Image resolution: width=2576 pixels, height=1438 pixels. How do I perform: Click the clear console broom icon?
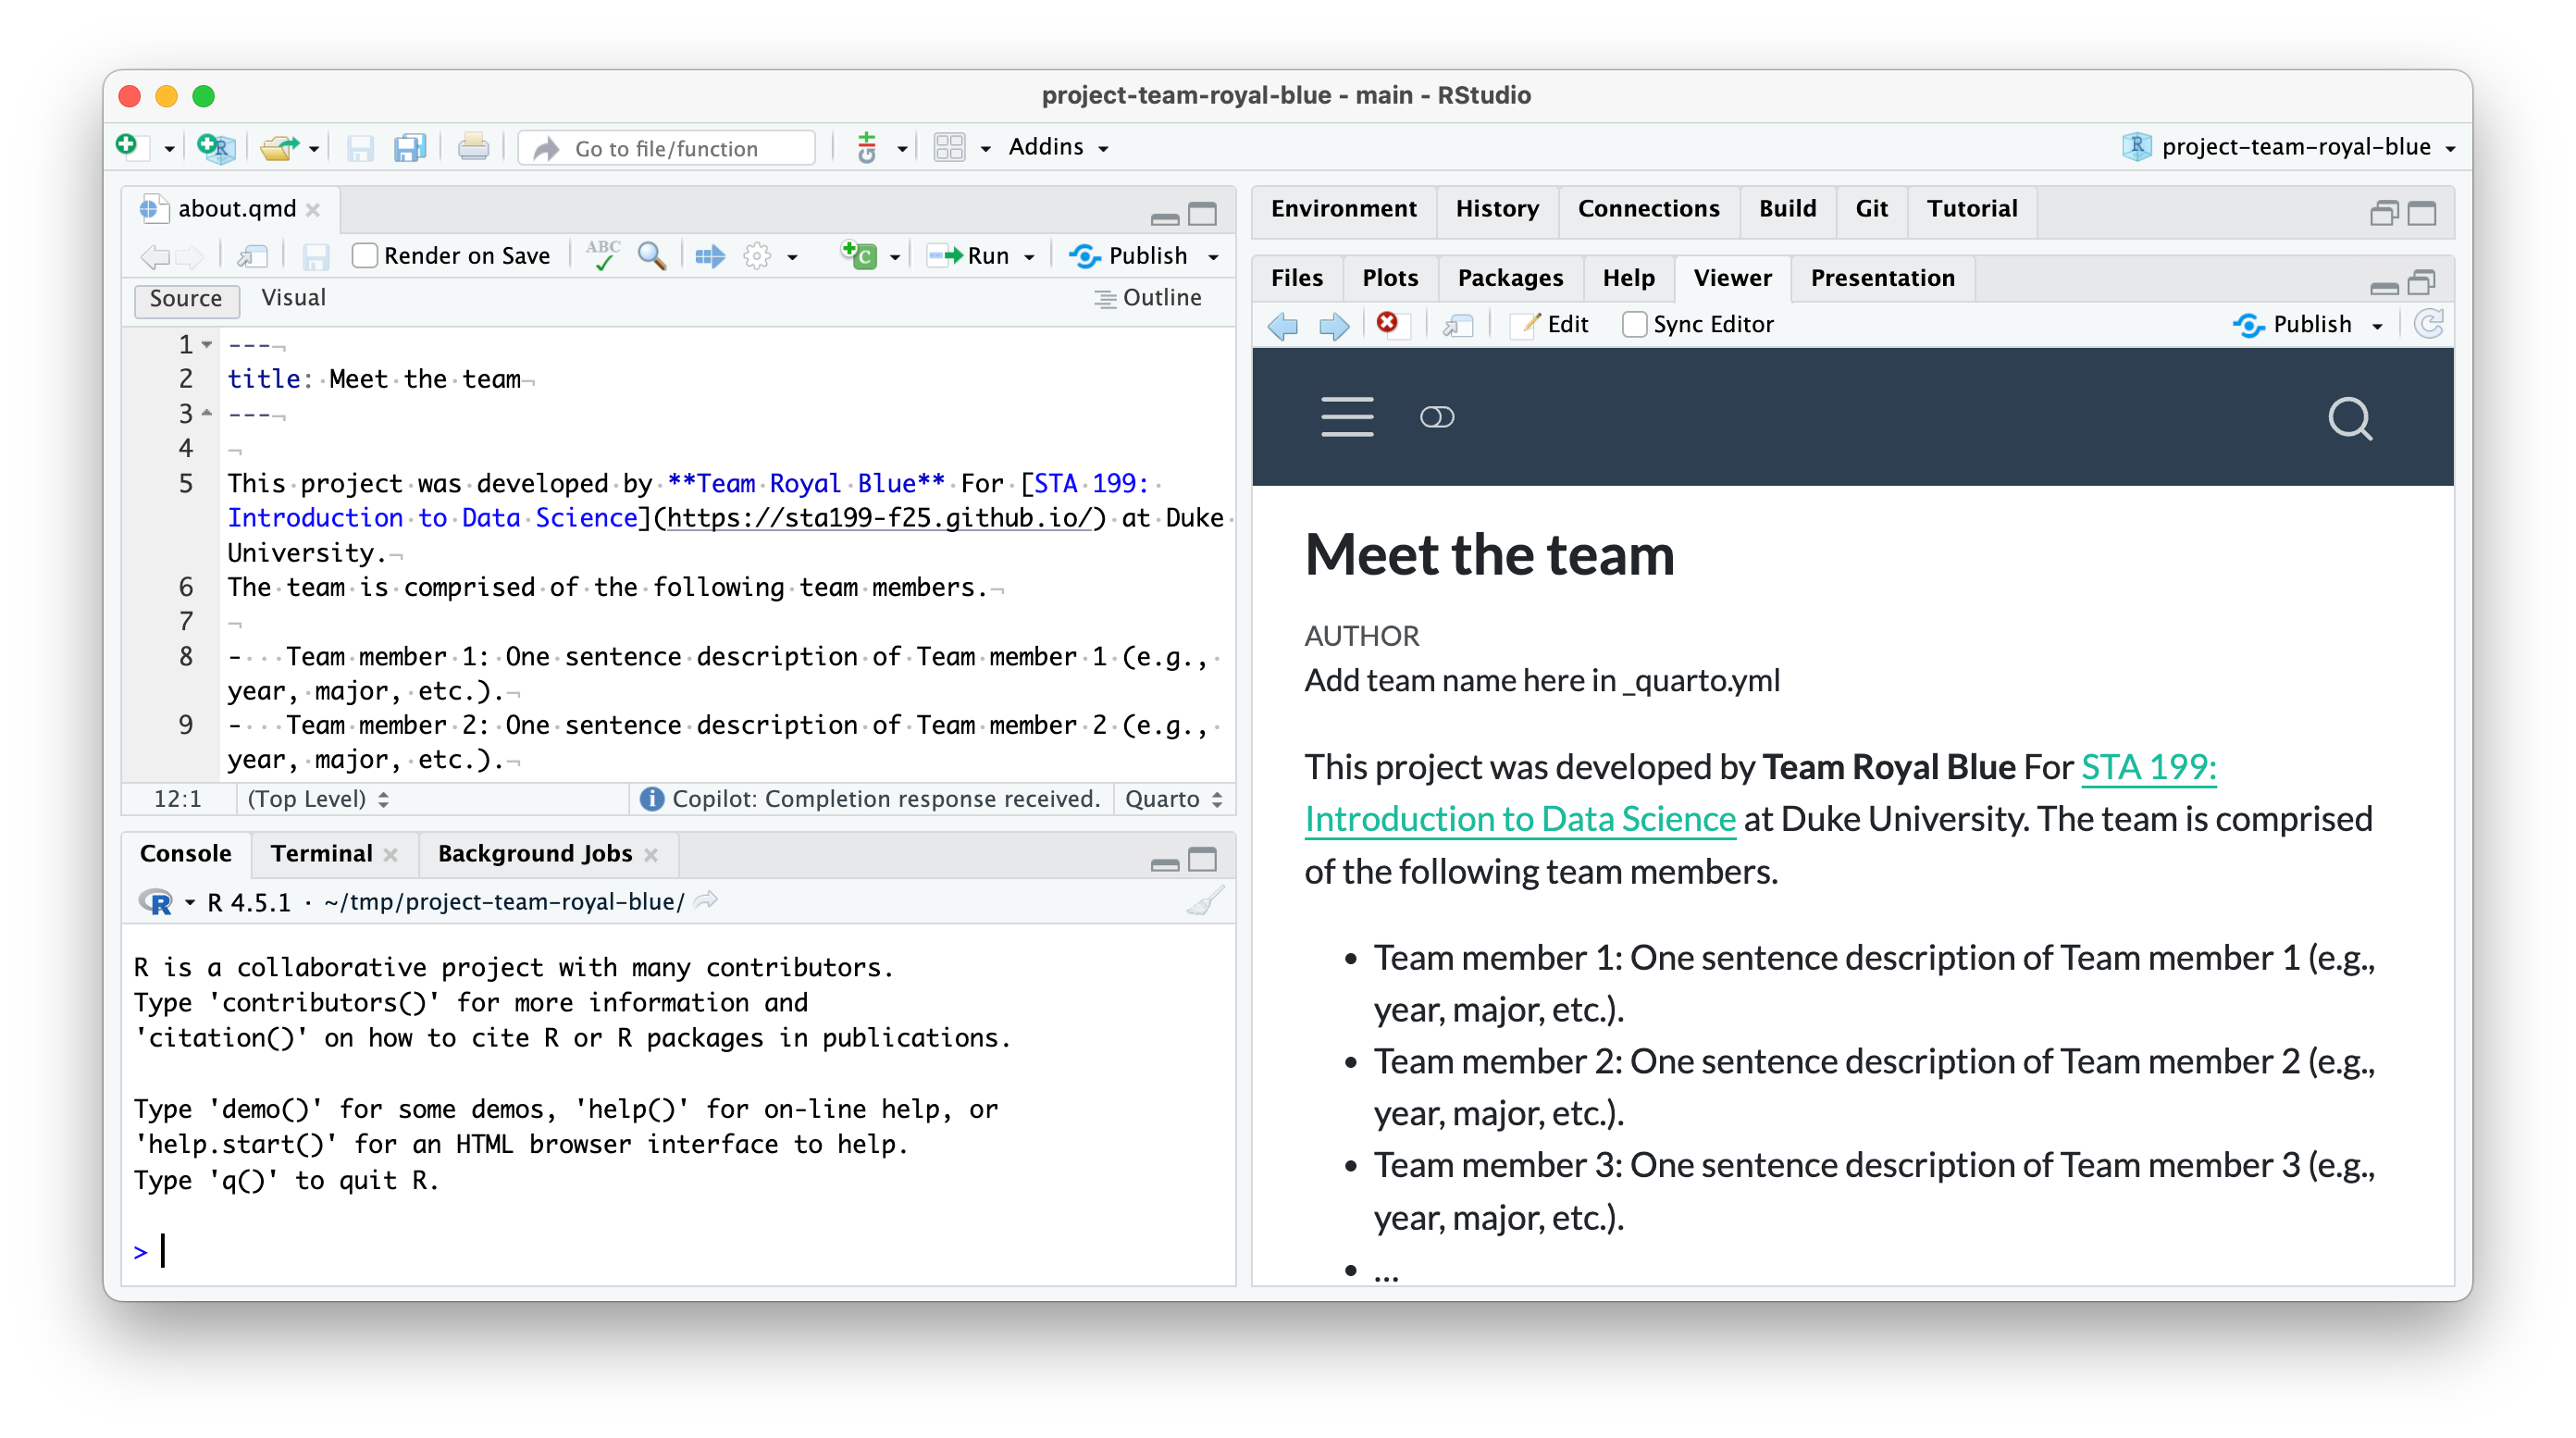tap(1205, 902)
